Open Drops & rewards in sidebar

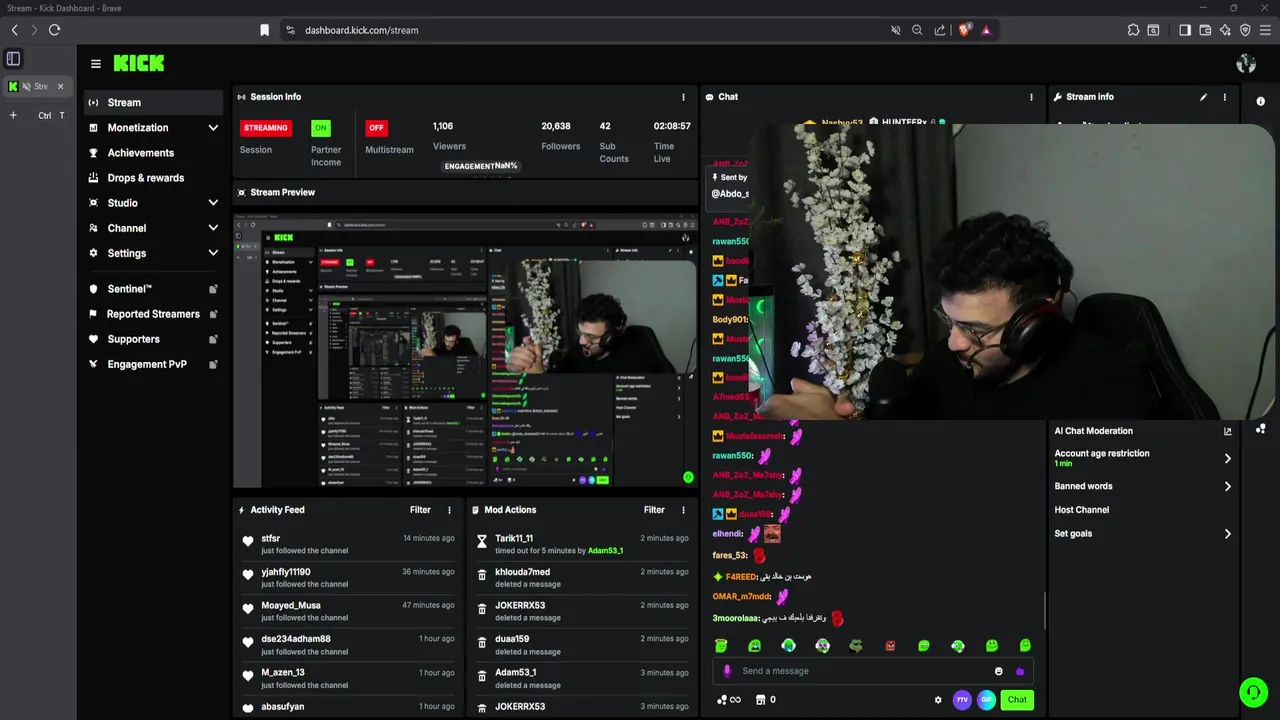(153, 178)
